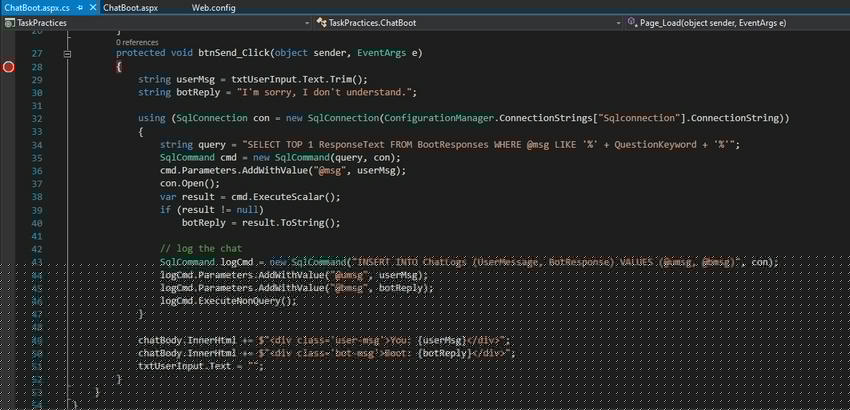Collapse the btnSend_Click method outline
The image size is (850, 410).
pyautogui.click(x=67, y=54)
